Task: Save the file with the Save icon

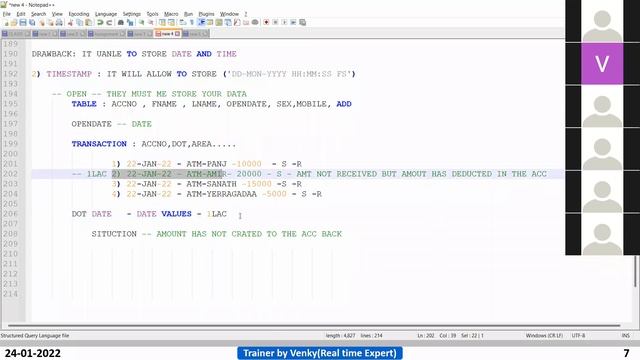Action: (x=23, y=22)
